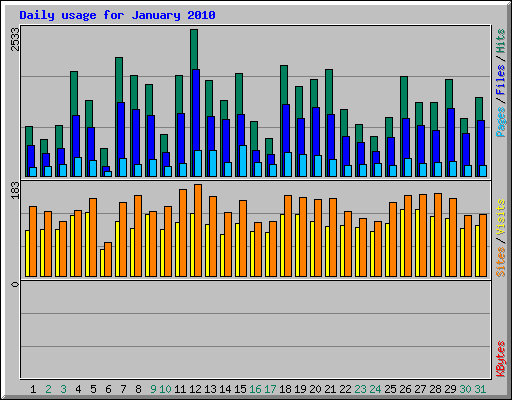Image resolution: width=512 pixels, height=400 pixels.
Task: Click the orange Visits bar for day 12
Action: (x=198, y=230)
